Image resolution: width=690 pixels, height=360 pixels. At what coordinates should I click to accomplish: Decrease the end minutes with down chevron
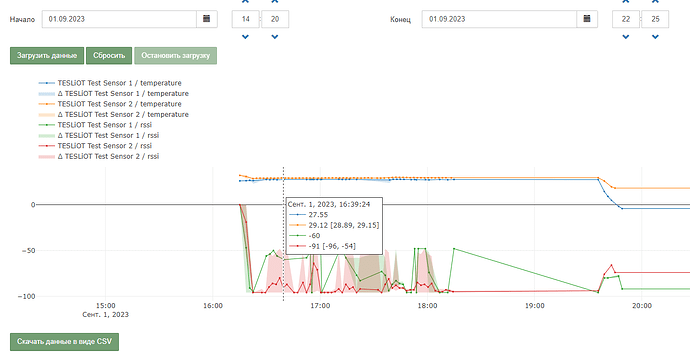pyautogui.click(x=655, y=37)
